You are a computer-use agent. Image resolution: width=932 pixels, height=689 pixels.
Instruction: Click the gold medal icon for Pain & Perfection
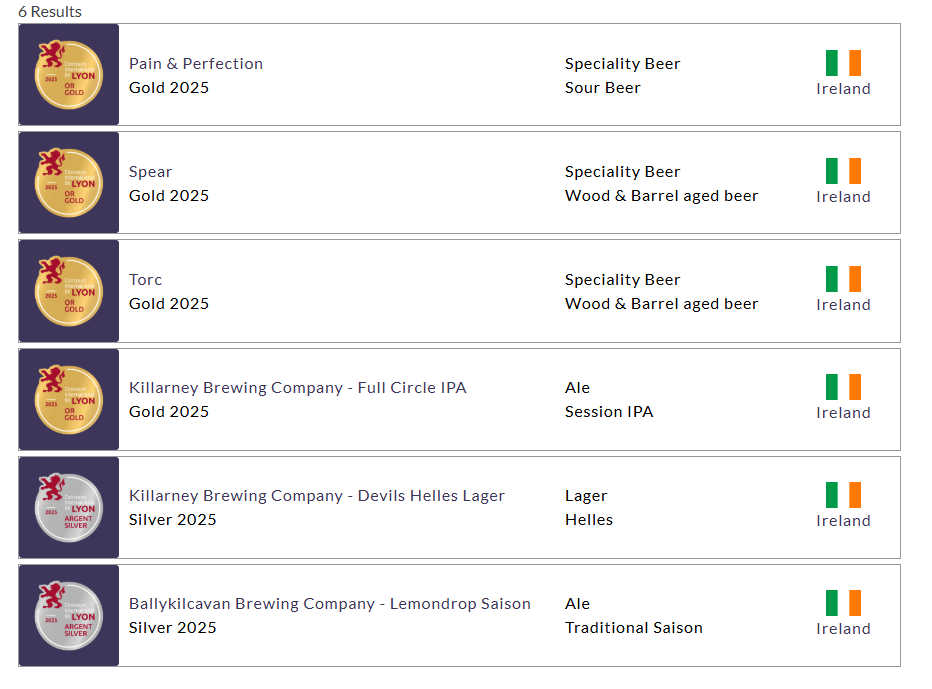(x=68, y=75)
